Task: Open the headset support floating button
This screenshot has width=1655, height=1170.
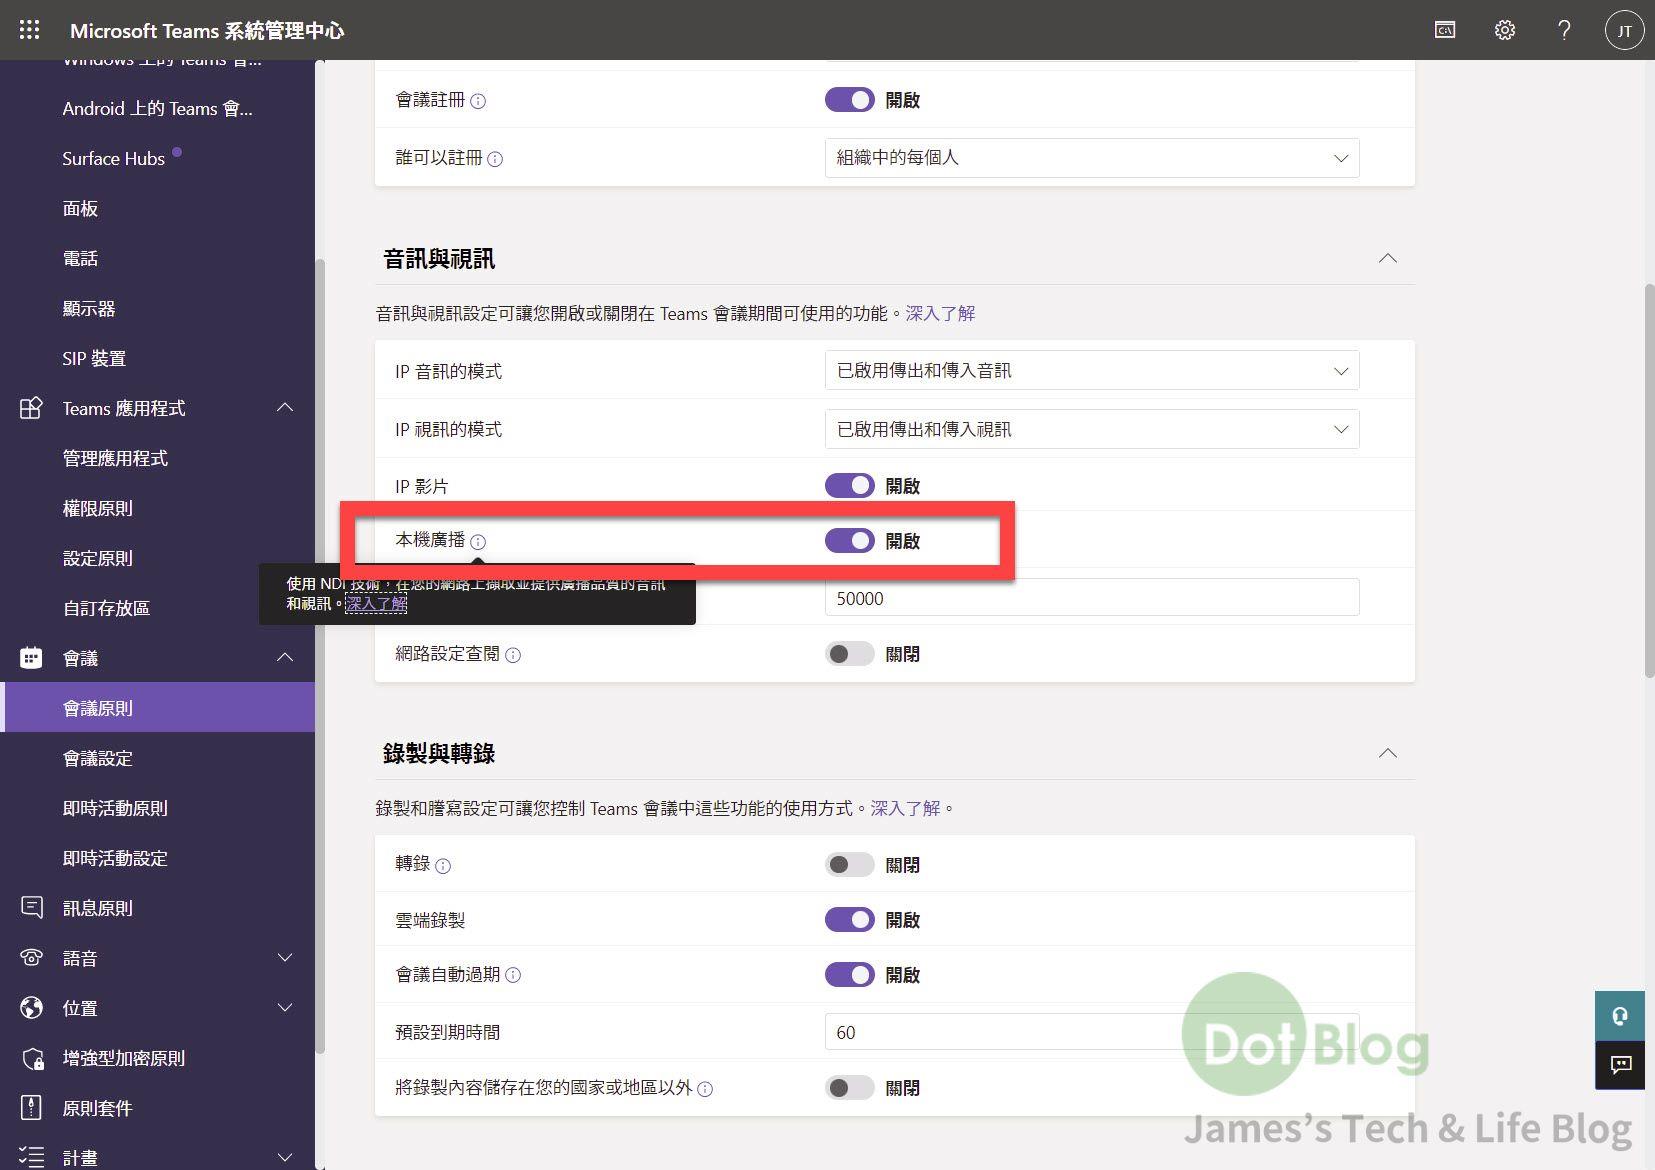Action: (1620, 1016)
